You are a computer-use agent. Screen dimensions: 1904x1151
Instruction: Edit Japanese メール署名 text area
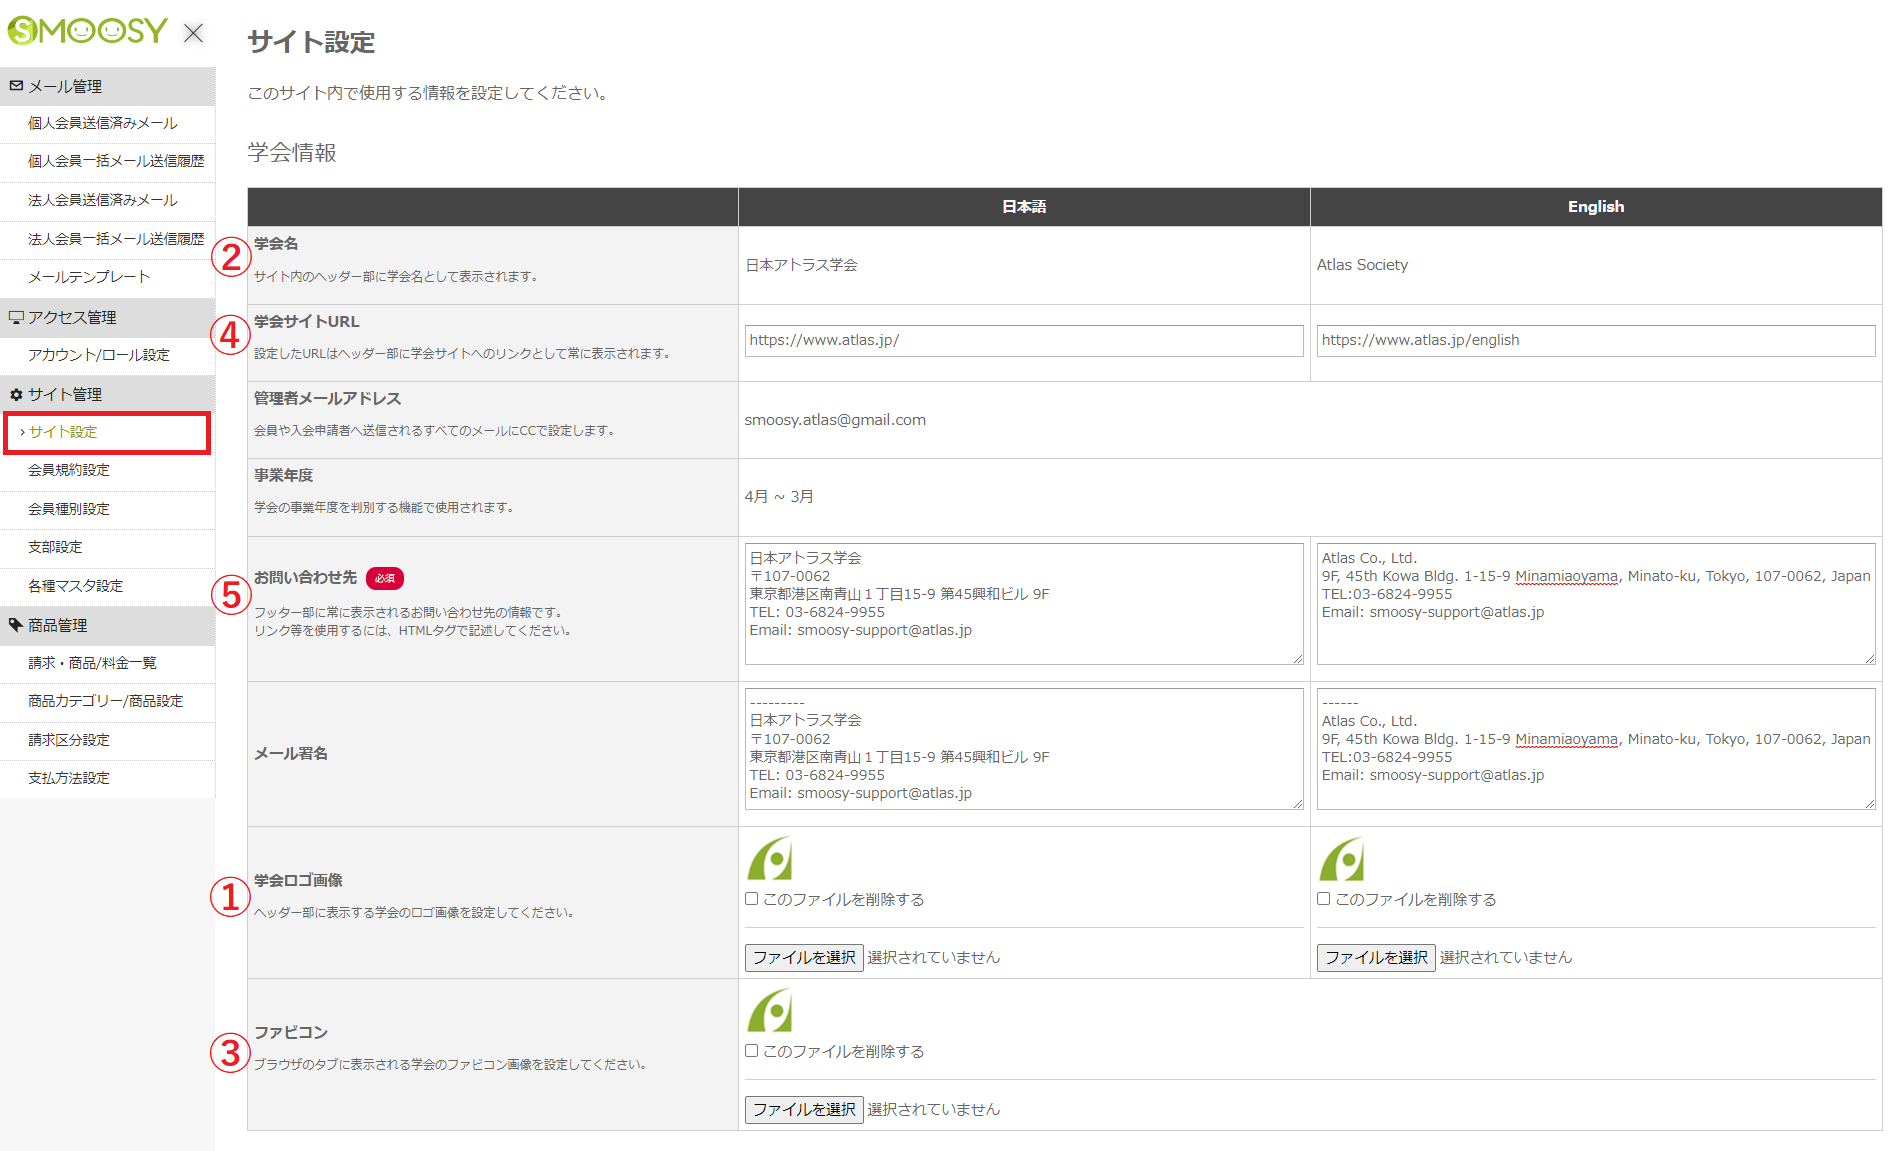(x=1024, y=749)
